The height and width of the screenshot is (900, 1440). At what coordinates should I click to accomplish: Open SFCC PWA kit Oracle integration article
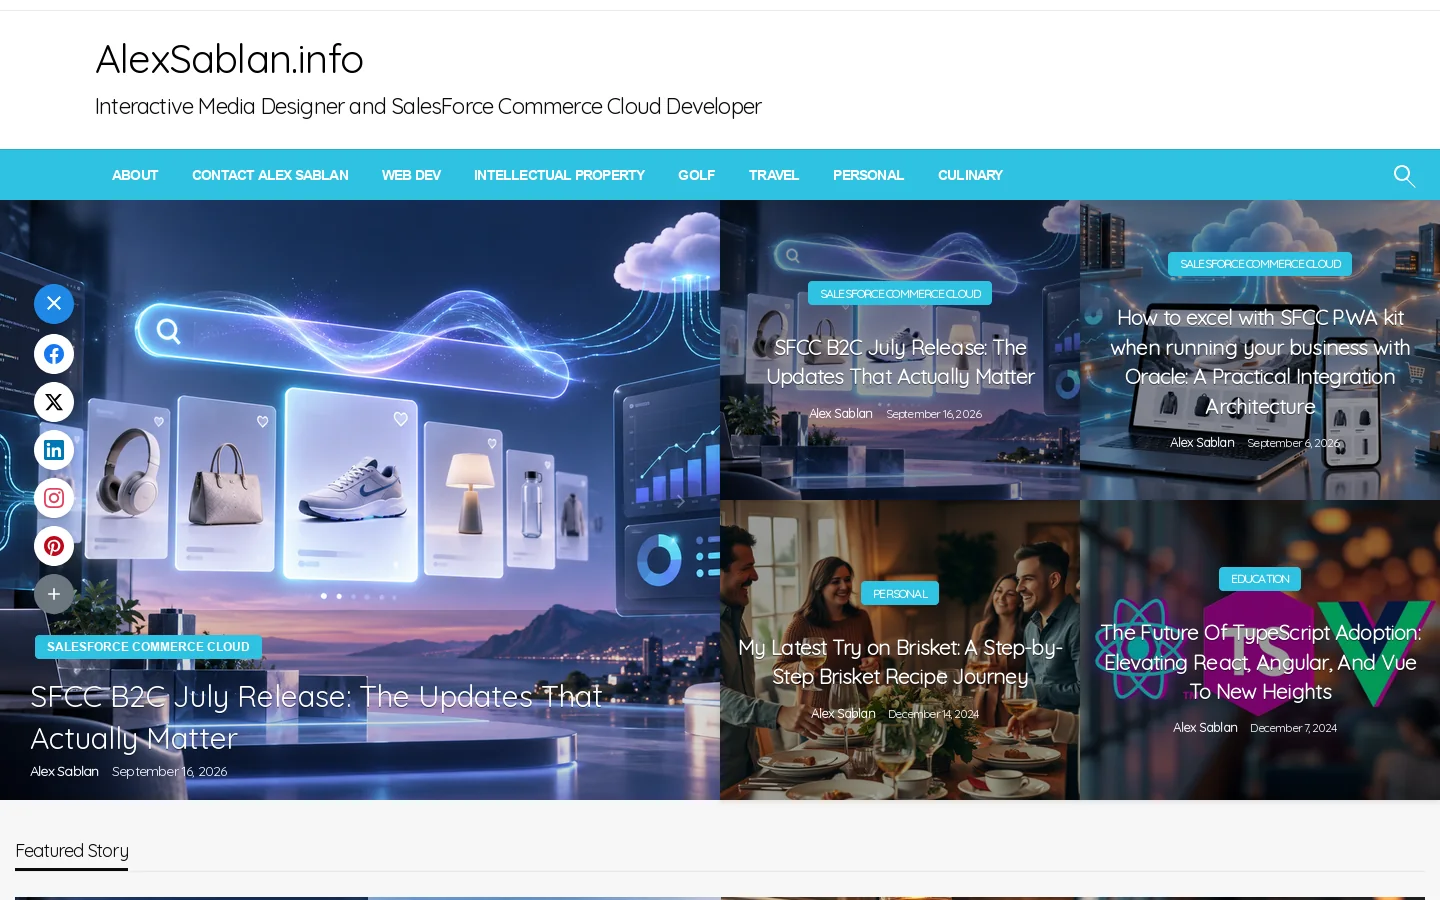(1260, 362)
